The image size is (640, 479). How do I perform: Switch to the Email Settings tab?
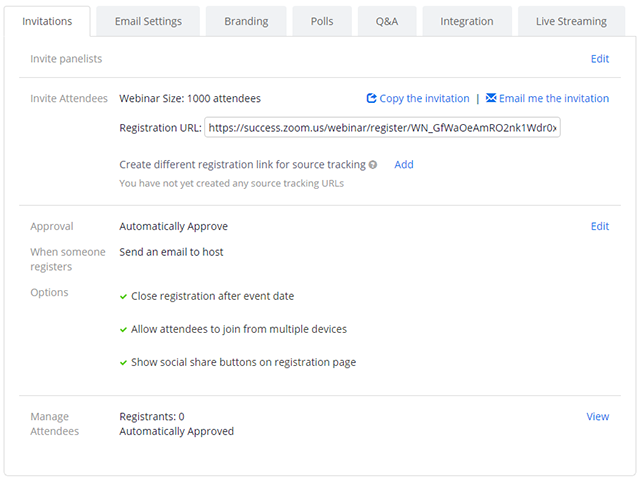click(x=147, y=21)
